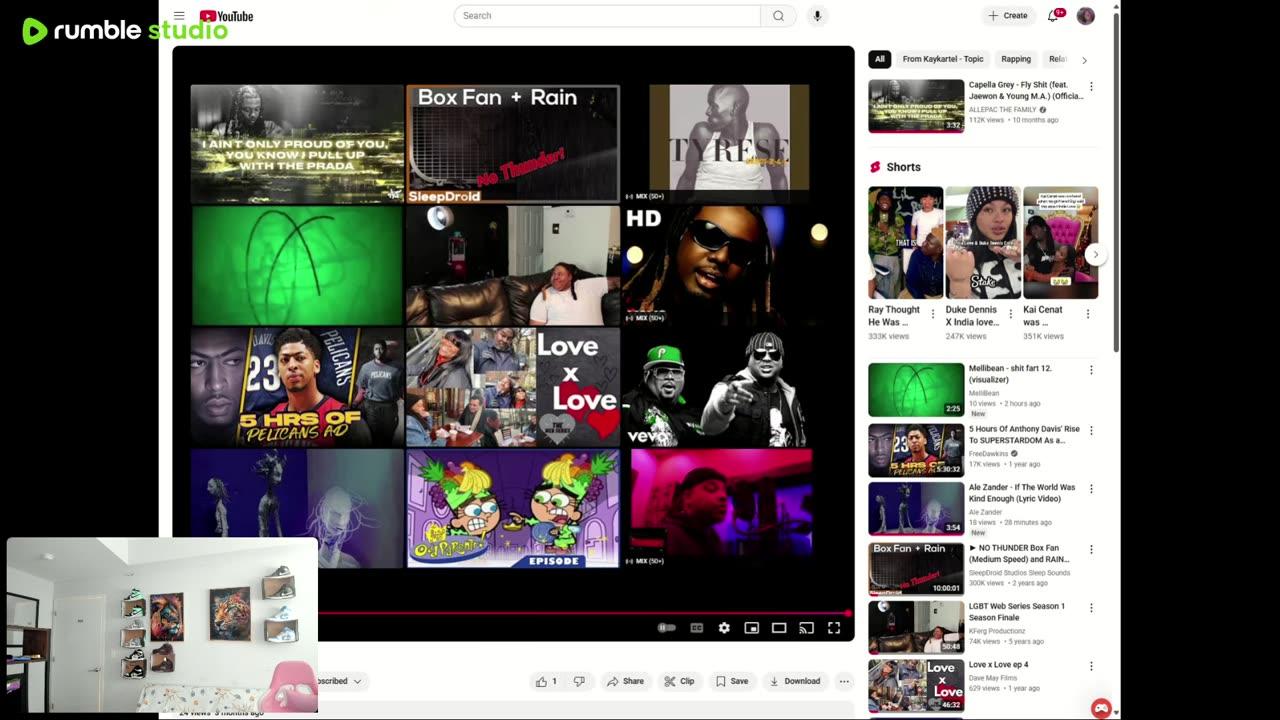The image size is (1280, 720).
Task: Go to the YouTube home logo
Action: coord(226,16)
